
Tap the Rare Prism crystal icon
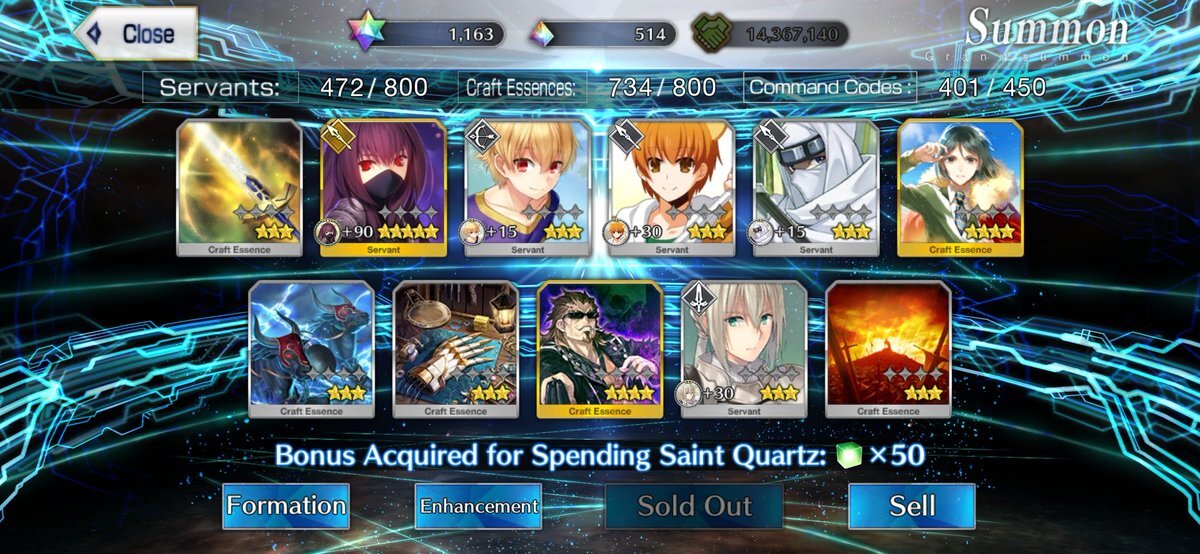(542, 33)
